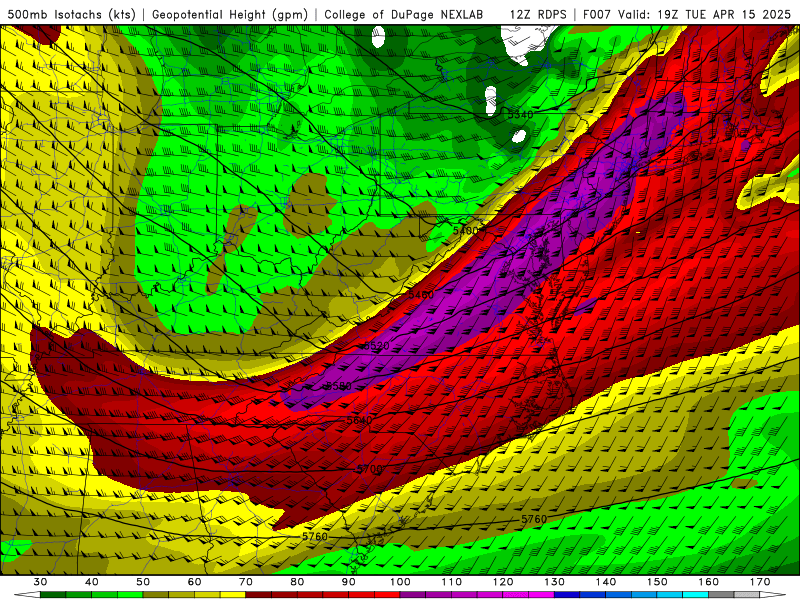Click the 70 value on the color scale
This screenshot has width=800, height=600.
(x=246, y=582)
